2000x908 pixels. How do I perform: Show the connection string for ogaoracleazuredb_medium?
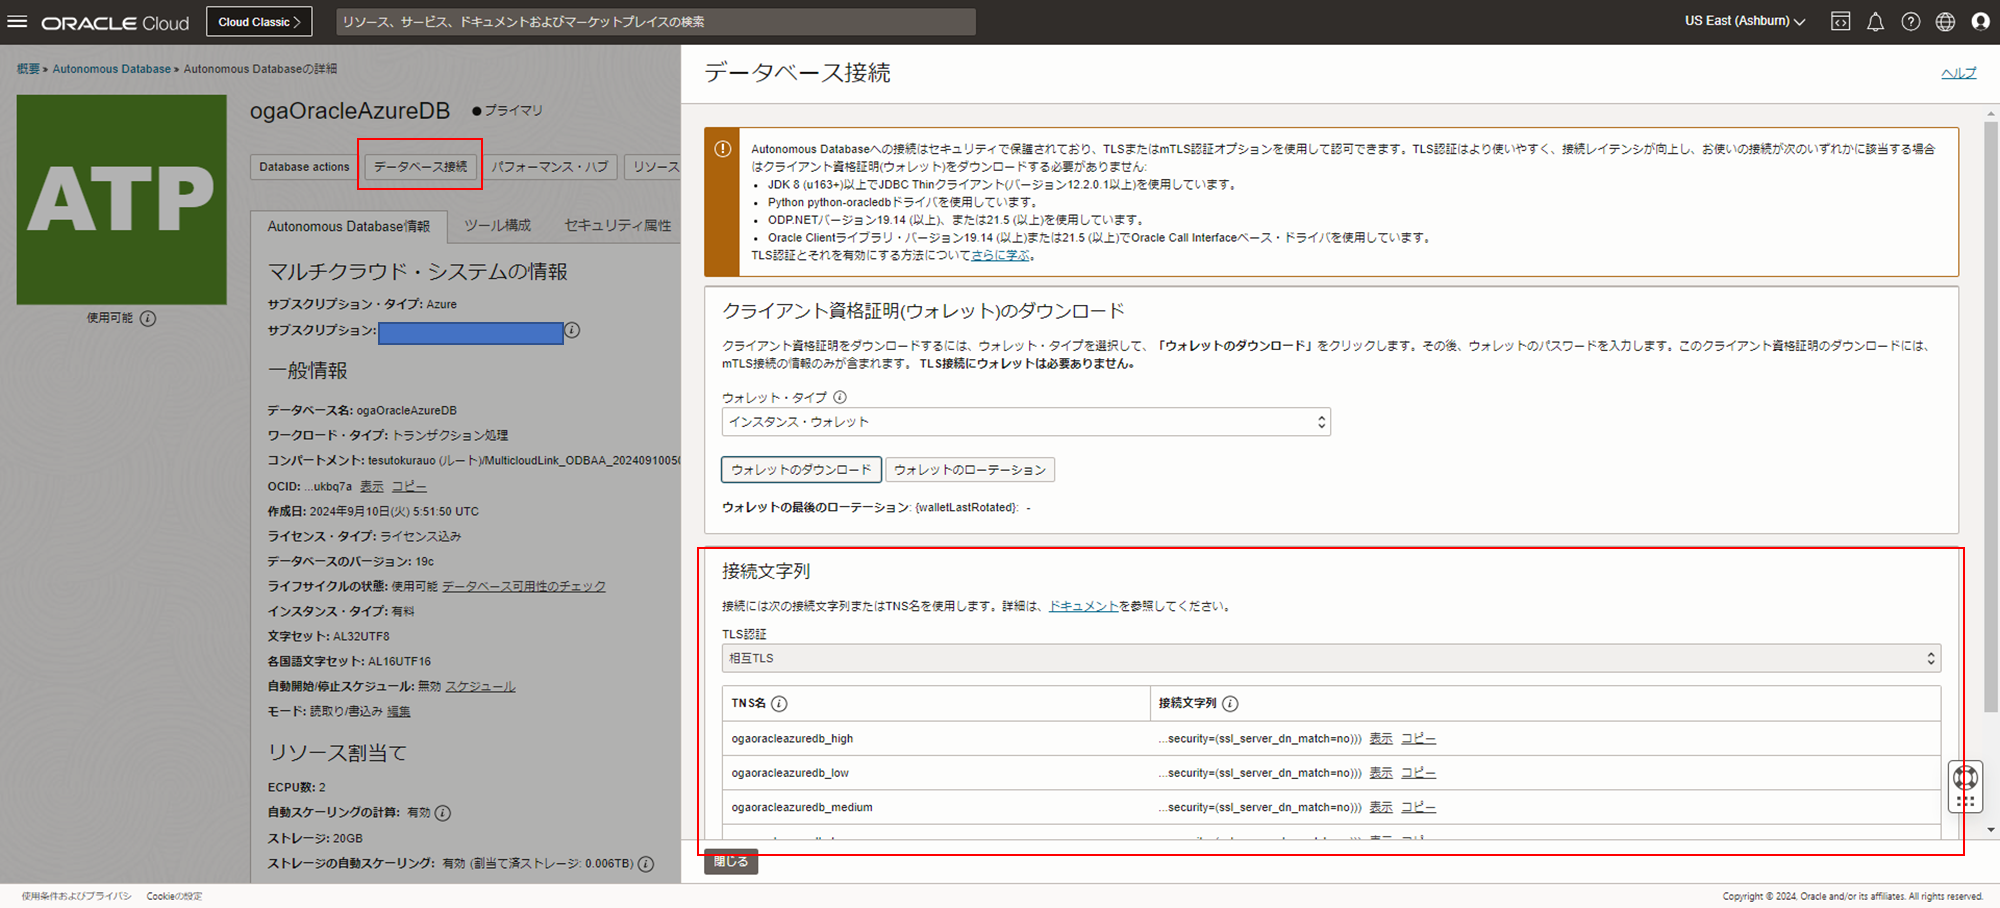(1381, 807)
